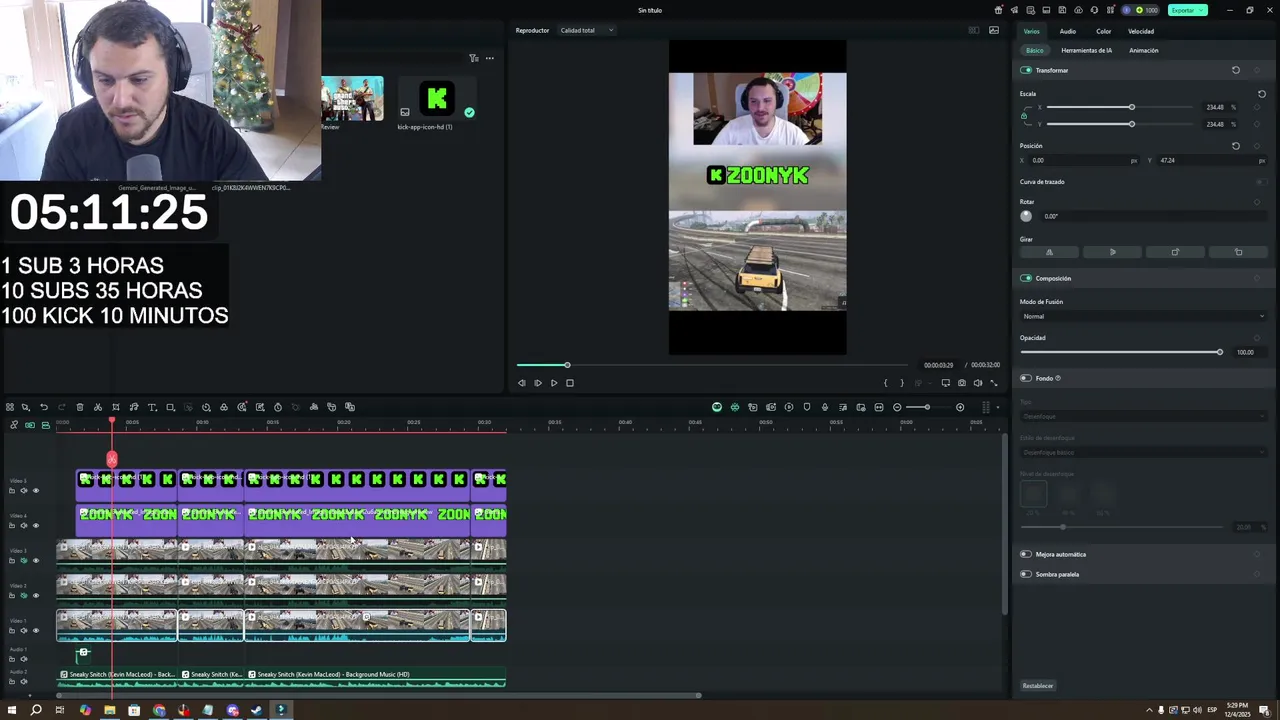This screenshot has width=1280, height=720.
Task: Open the text tool in timeline toolbar
Action: [152, 407]
